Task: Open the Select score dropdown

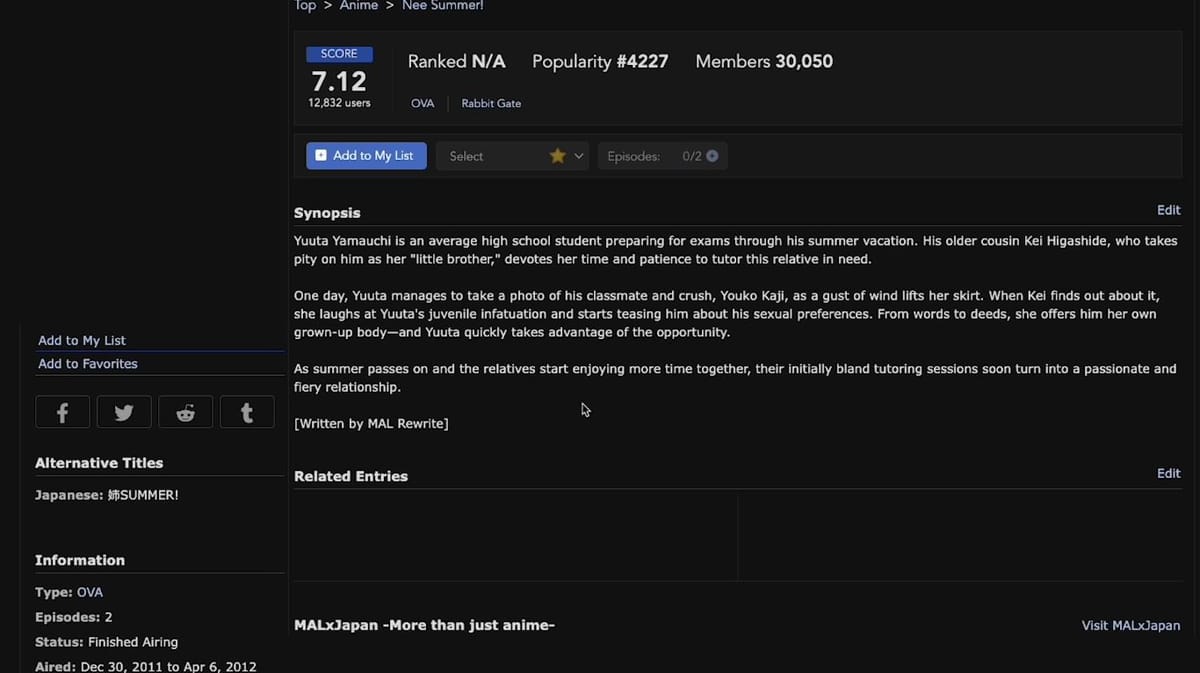Action: pos(490,156)
